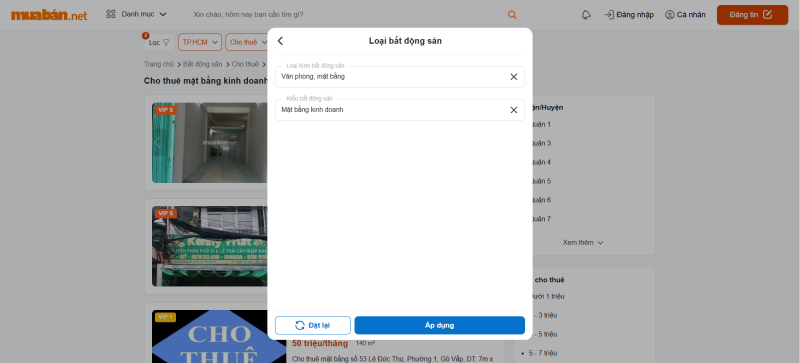Open the notification bell
Screen dimensions: 800x363
pyautogui.click(x=586, y=15)
